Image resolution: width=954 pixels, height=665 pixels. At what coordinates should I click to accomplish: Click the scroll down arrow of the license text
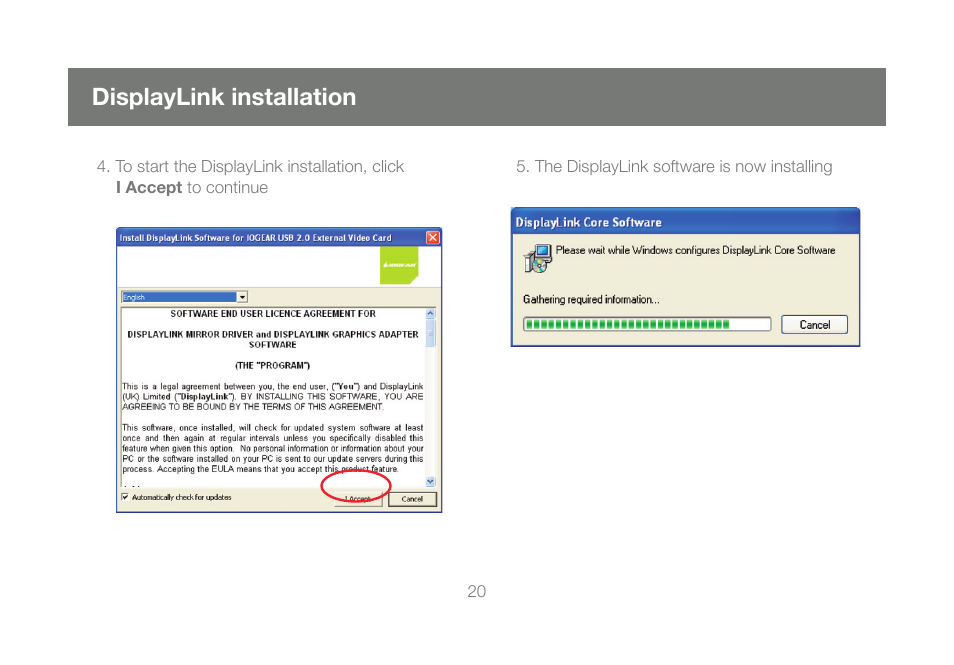431,481
